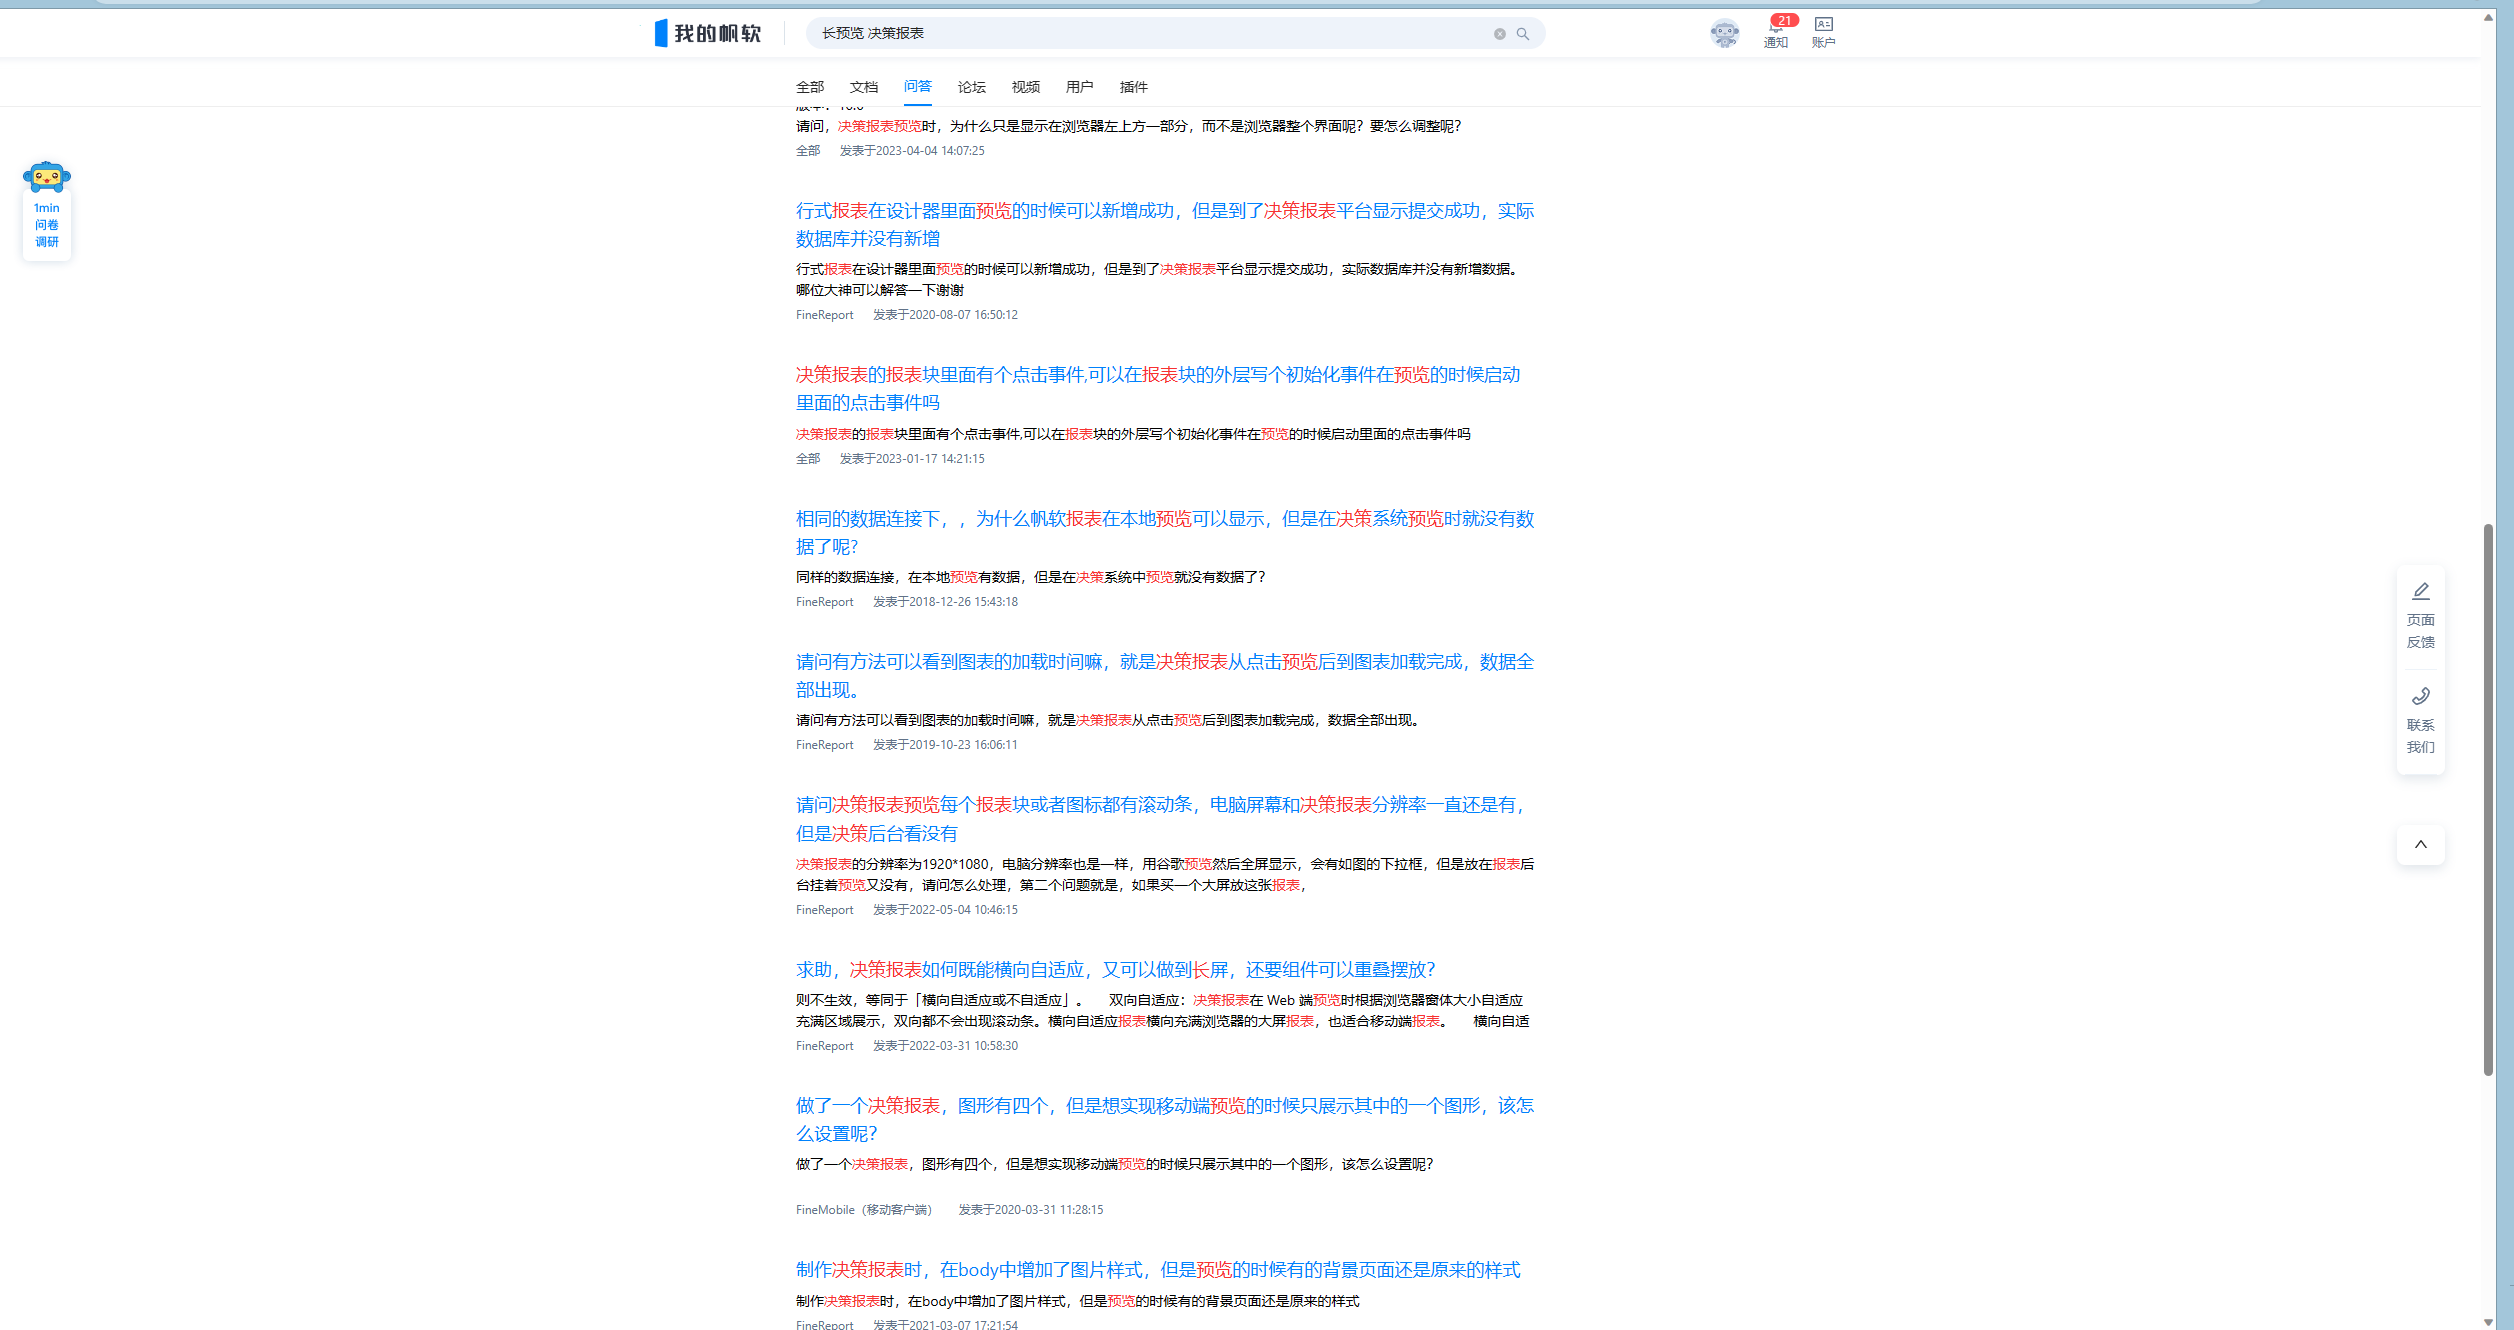
Task: Click date text 发表于2022-03-31 10:58:30
Action: pos(945,1046)
